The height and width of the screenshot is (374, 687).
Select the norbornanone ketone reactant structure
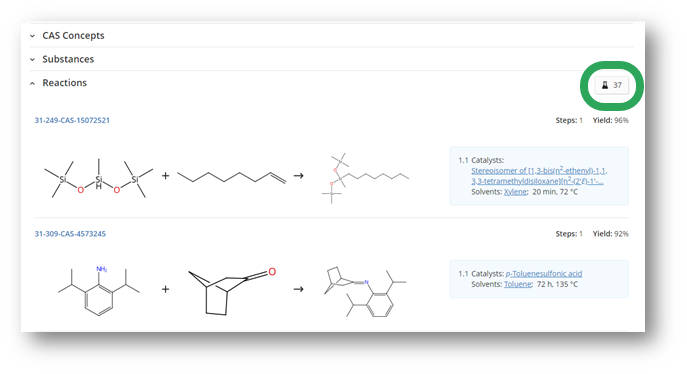point(232,291)
